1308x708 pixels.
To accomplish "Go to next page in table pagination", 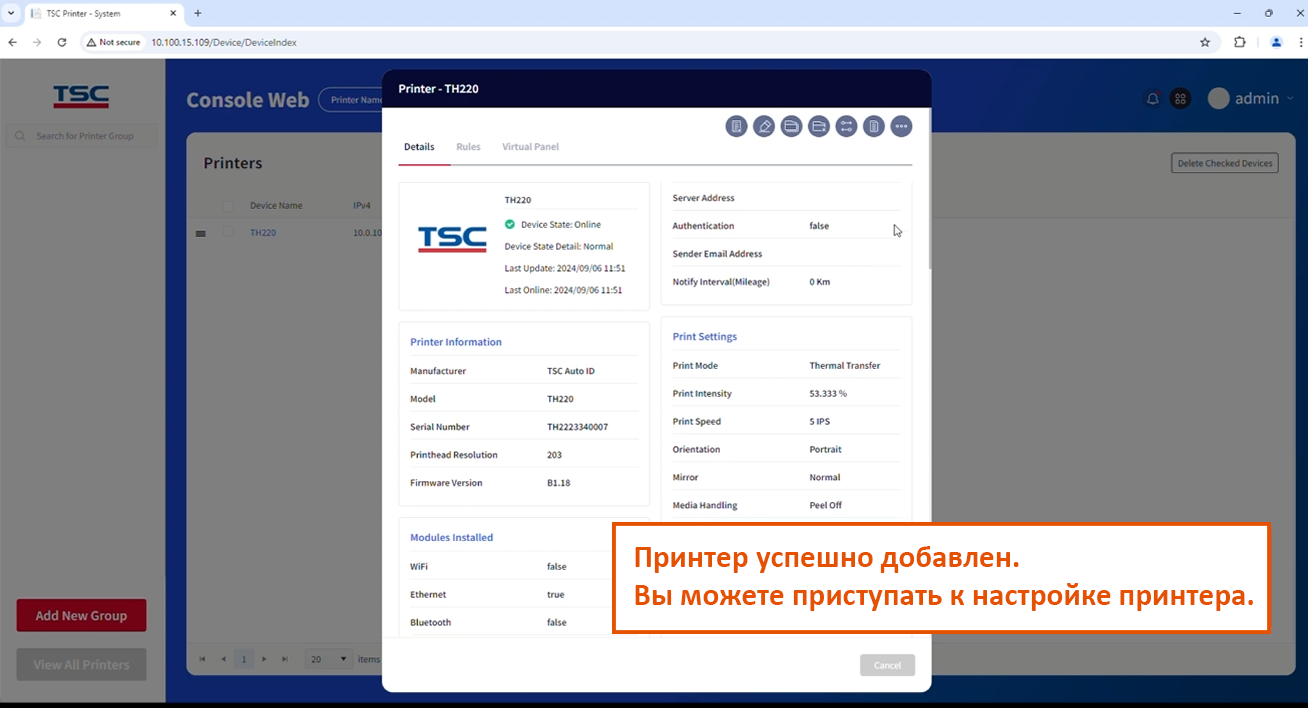I will click(x=264, y=659).
